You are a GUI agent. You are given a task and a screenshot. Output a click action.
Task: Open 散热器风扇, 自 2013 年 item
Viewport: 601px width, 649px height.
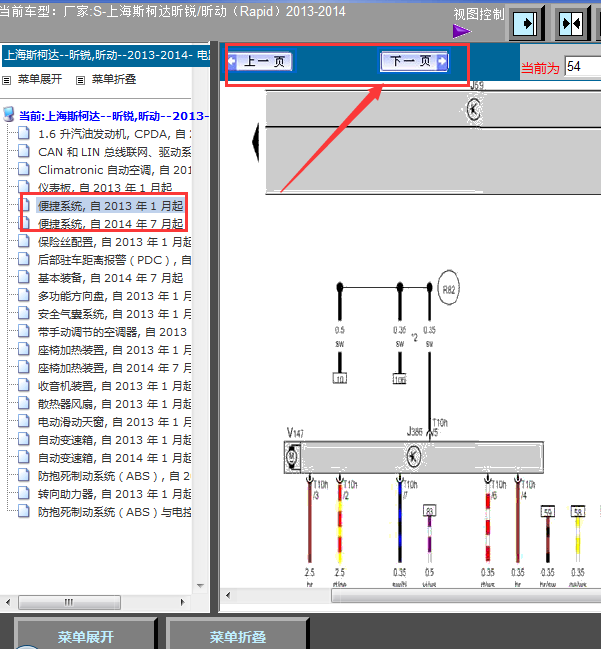[x=115, y=404]
